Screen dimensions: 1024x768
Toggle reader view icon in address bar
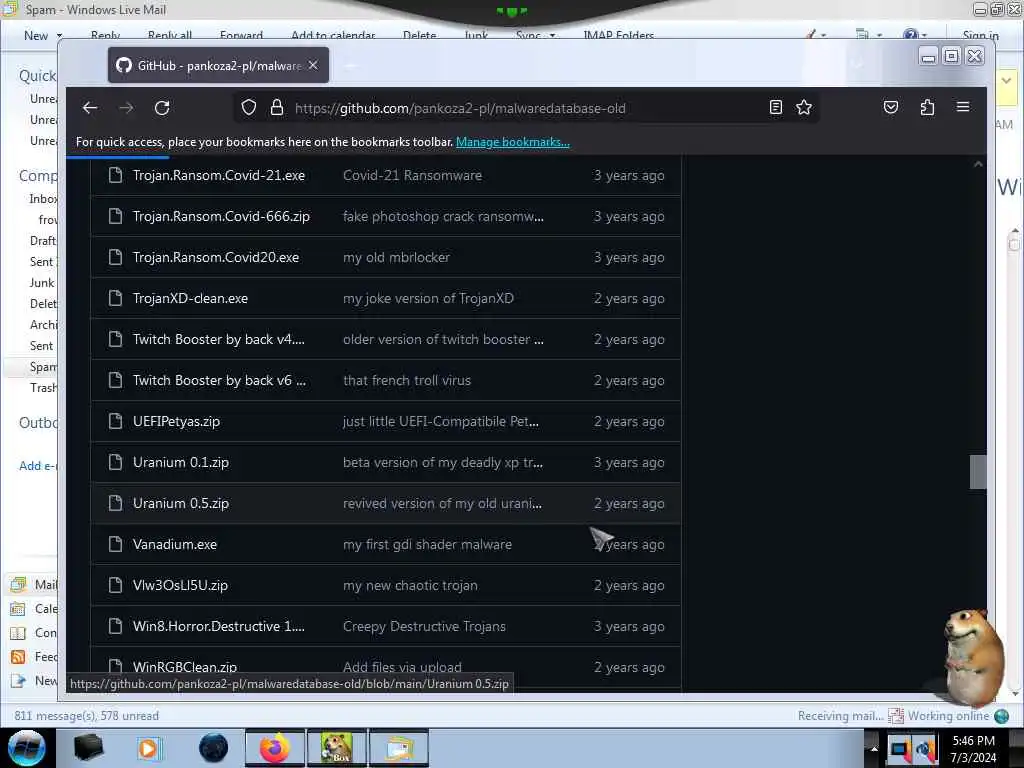coord(776,107)
